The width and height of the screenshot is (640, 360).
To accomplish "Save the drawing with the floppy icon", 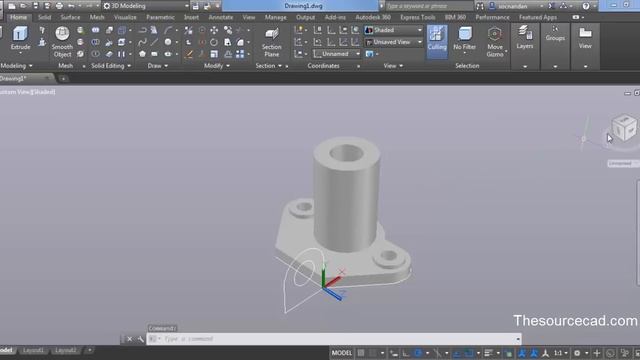I will point(36,6).
